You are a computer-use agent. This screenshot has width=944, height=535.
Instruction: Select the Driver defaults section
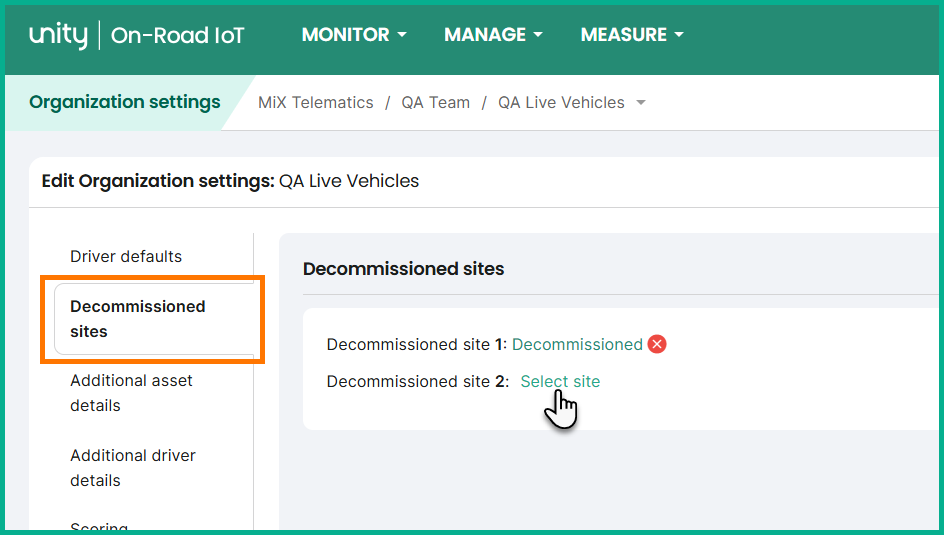126,256
